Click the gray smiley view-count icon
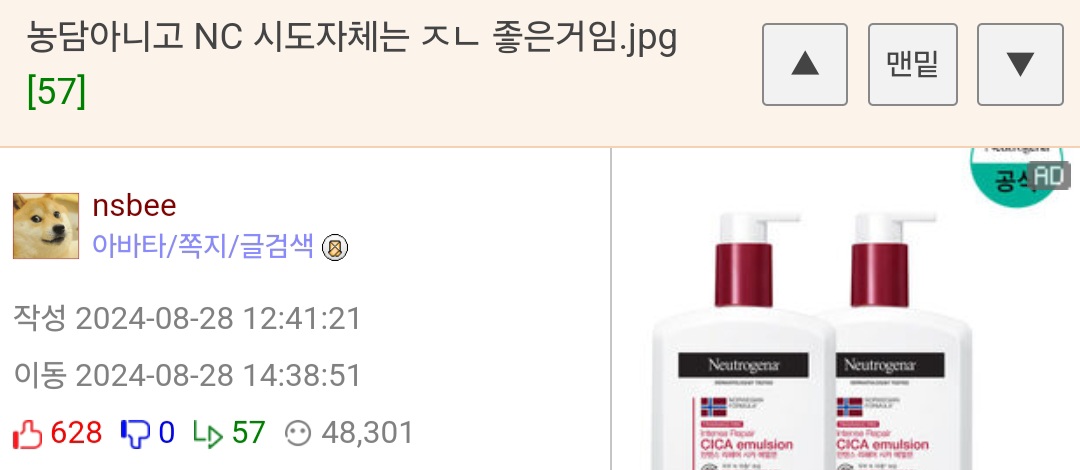This screenshot has width=1080, height=470. 298,433
